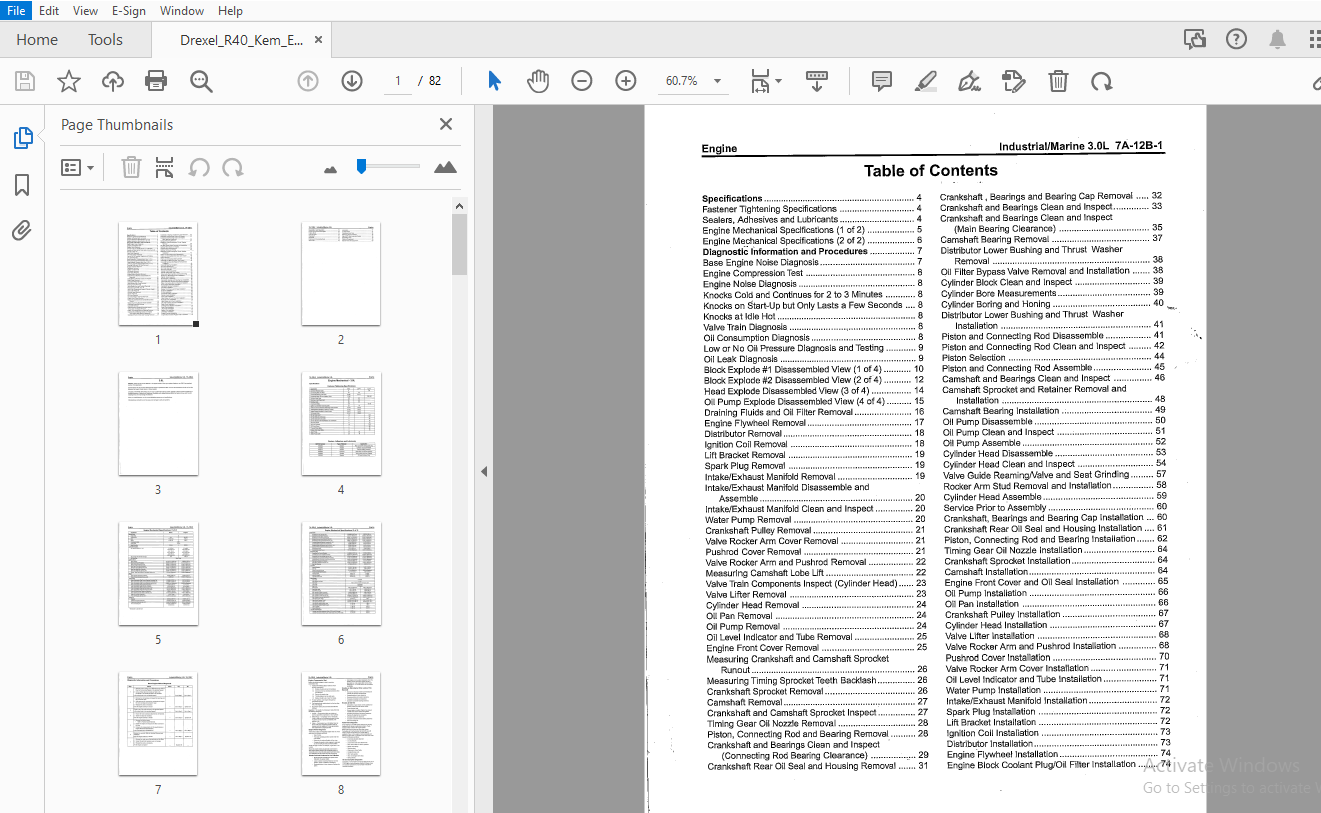This screenshot has width=1321, height=813.
Task: Go to next page arrow
Action: pos(352,81)
